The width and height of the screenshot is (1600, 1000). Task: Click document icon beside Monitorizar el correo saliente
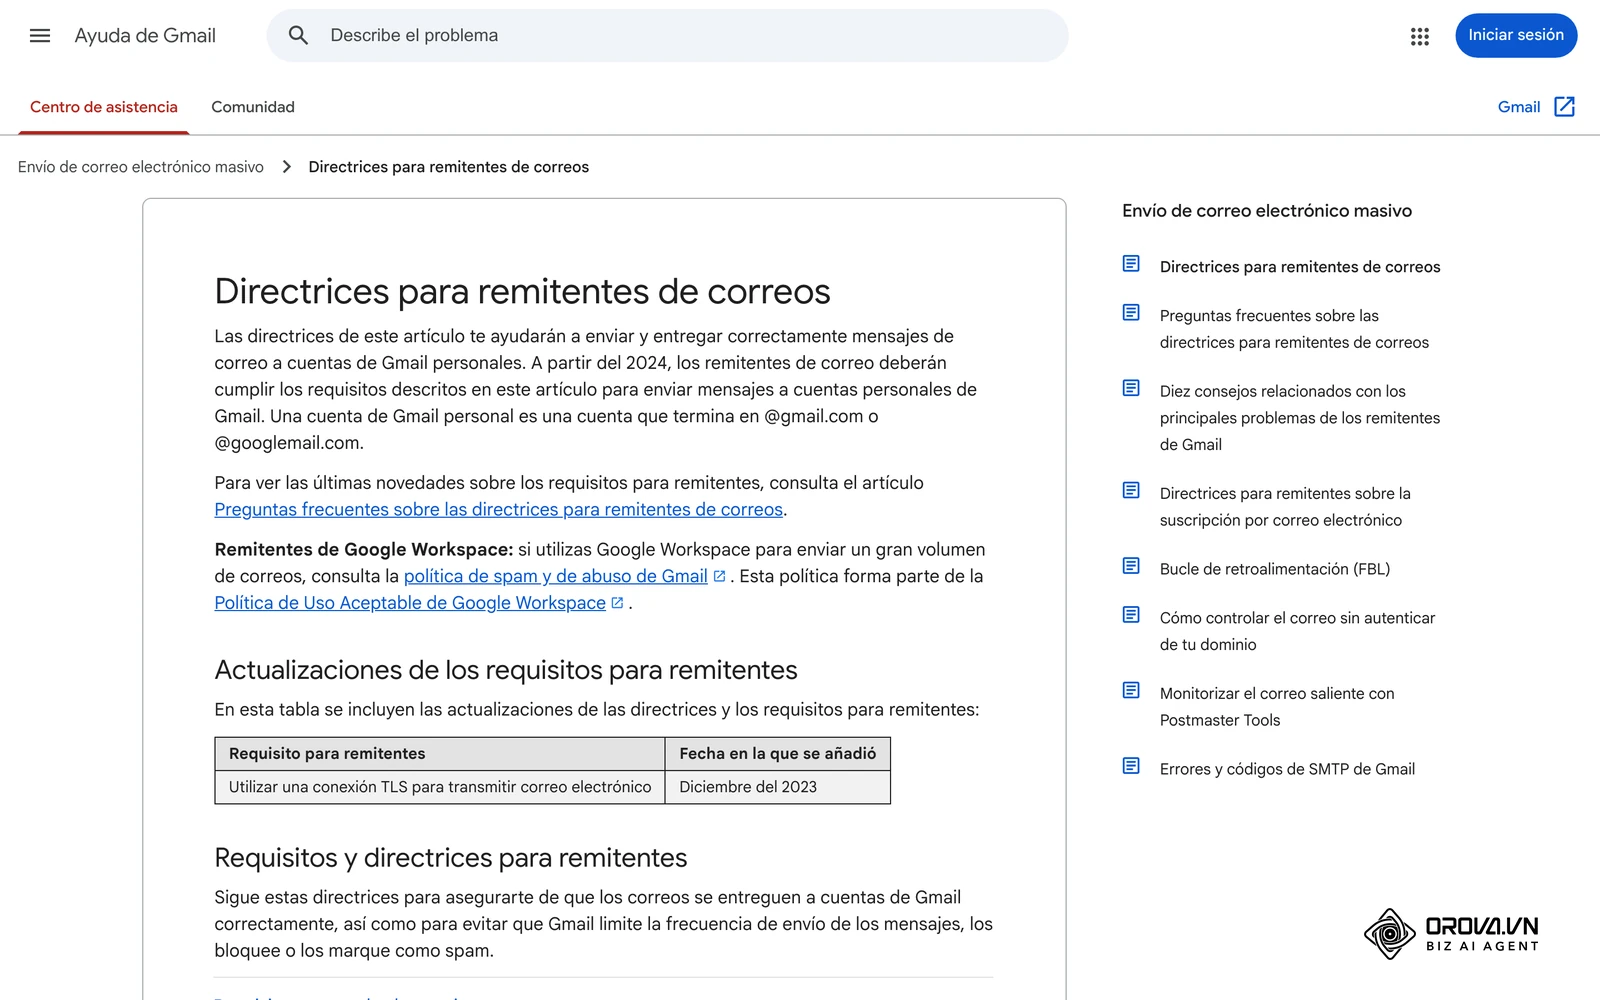point(1131,690)
